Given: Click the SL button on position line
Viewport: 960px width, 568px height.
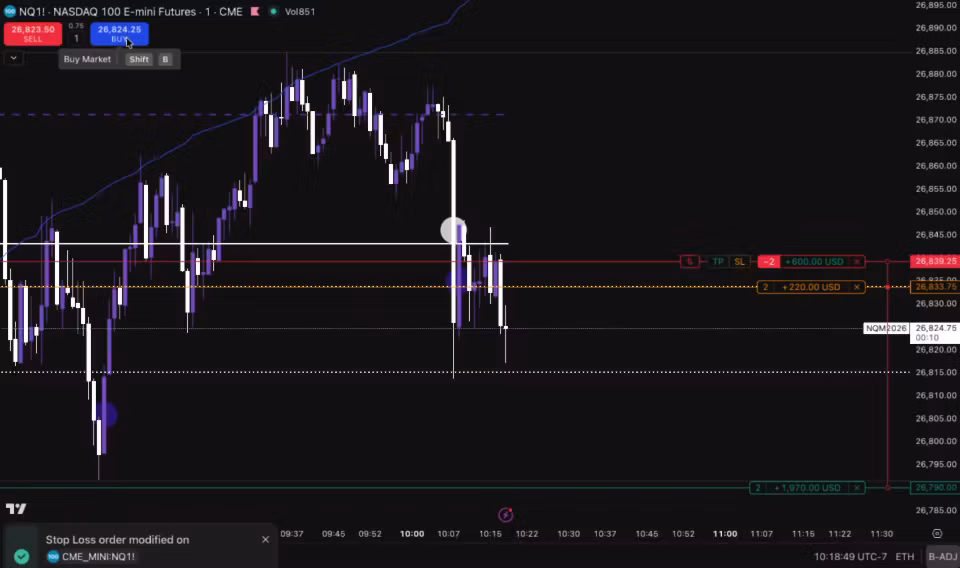Looking at the screenshot, I should click(739, 261).
